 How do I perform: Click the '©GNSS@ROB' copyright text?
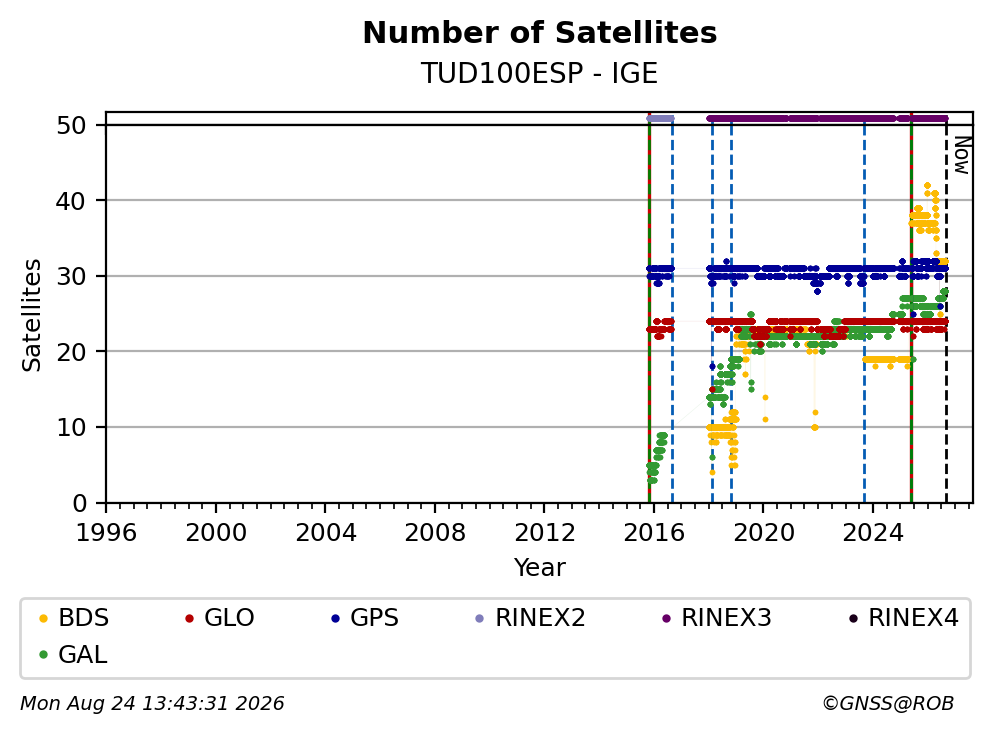click(888, 704)
